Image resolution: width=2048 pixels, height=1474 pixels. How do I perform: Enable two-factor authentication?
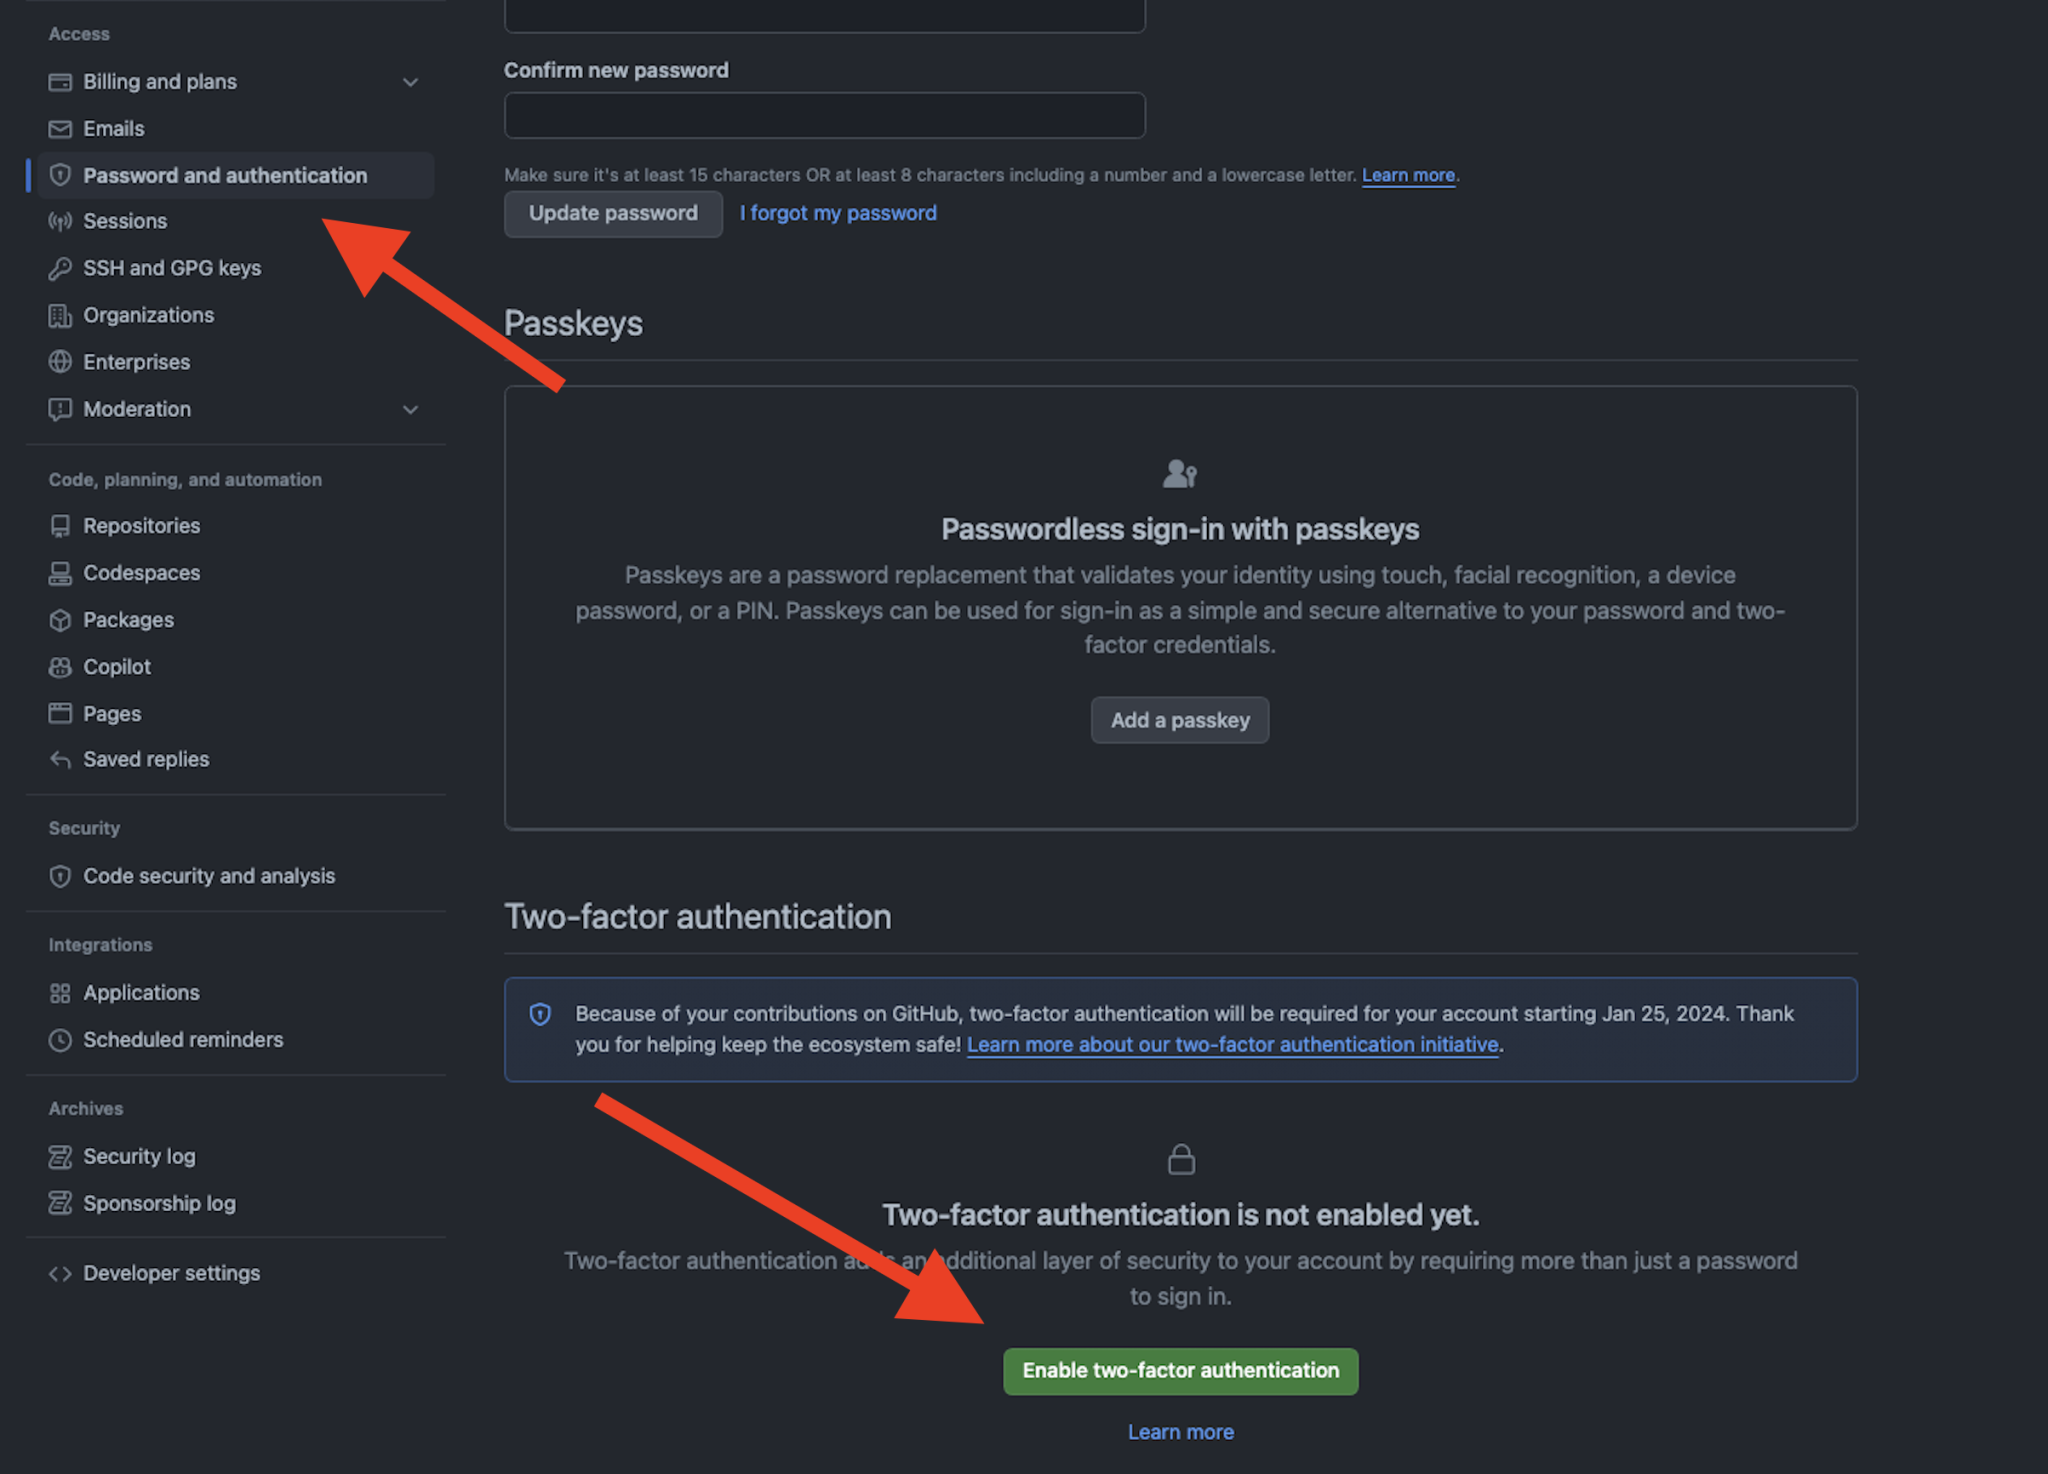[1180, 1371]
